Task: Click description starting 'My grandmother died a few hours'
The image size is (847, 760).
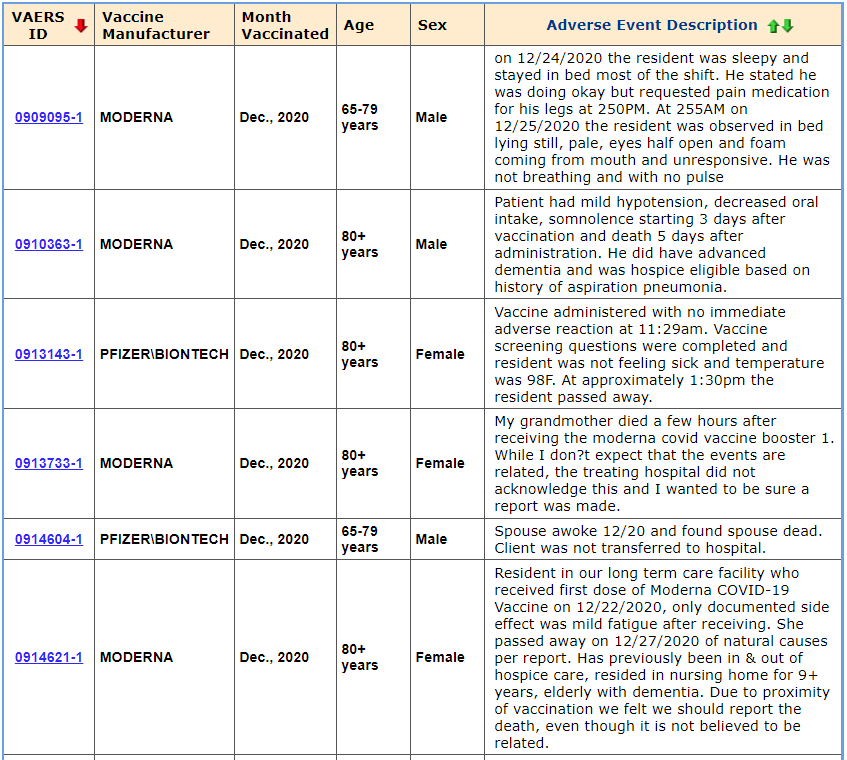Action: pos(664,463)
